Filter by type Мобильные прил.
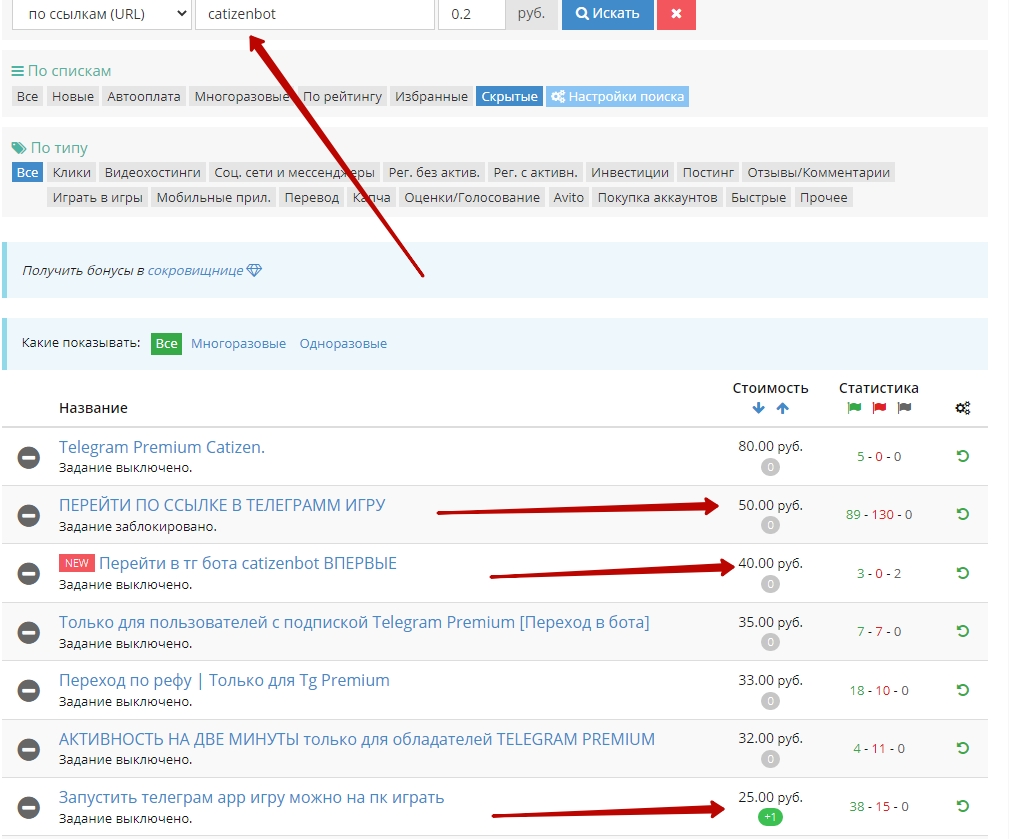This screenshot has height=839, width=1009. point(214,198)
